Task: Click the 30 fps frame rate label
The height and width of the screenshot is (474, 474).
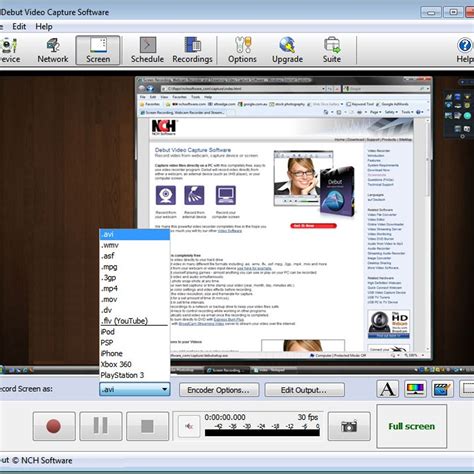Action: tap(308, 417)
